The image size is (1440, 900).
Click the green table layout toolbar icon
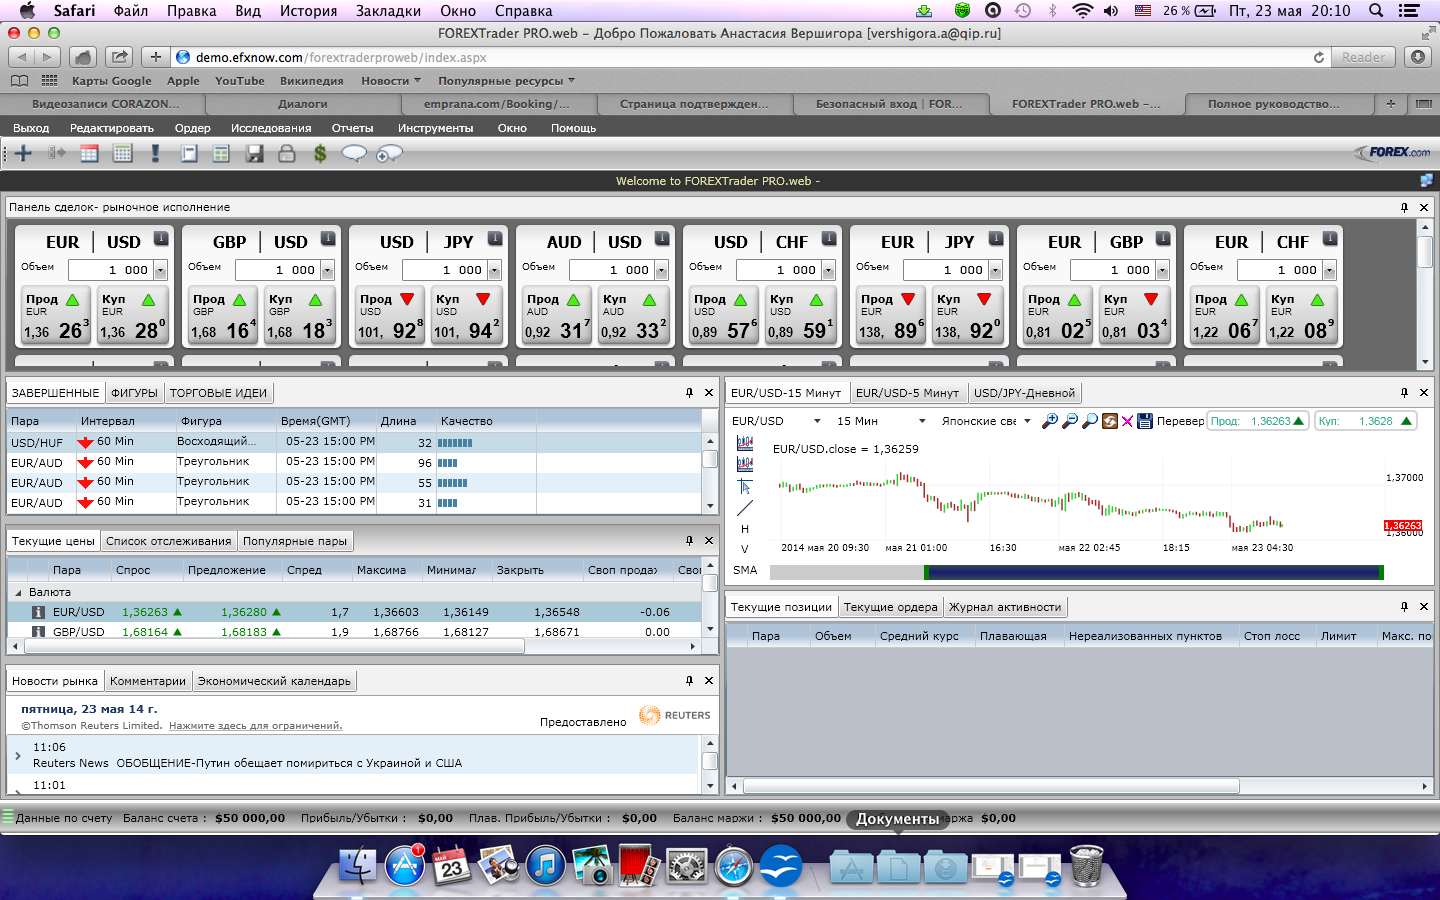(221, 153)
